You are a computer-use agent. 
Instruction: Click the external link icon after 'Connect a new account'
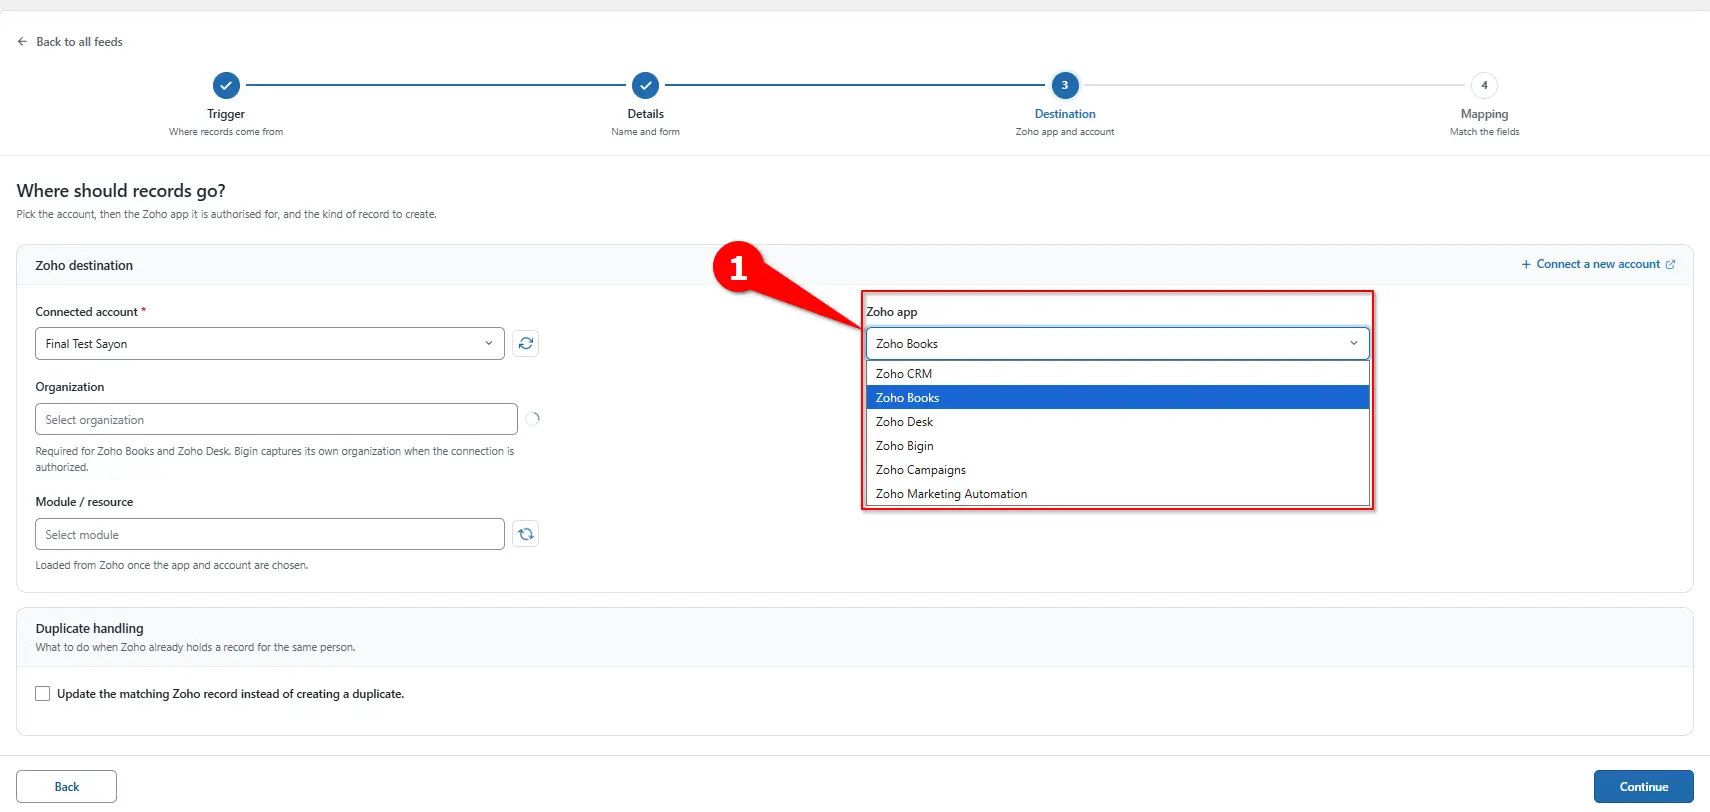[1670, 264]
